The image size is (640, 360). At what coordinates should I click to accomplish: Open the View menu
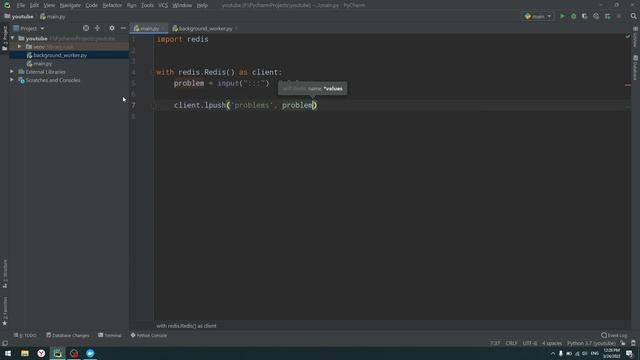(49, 5)
